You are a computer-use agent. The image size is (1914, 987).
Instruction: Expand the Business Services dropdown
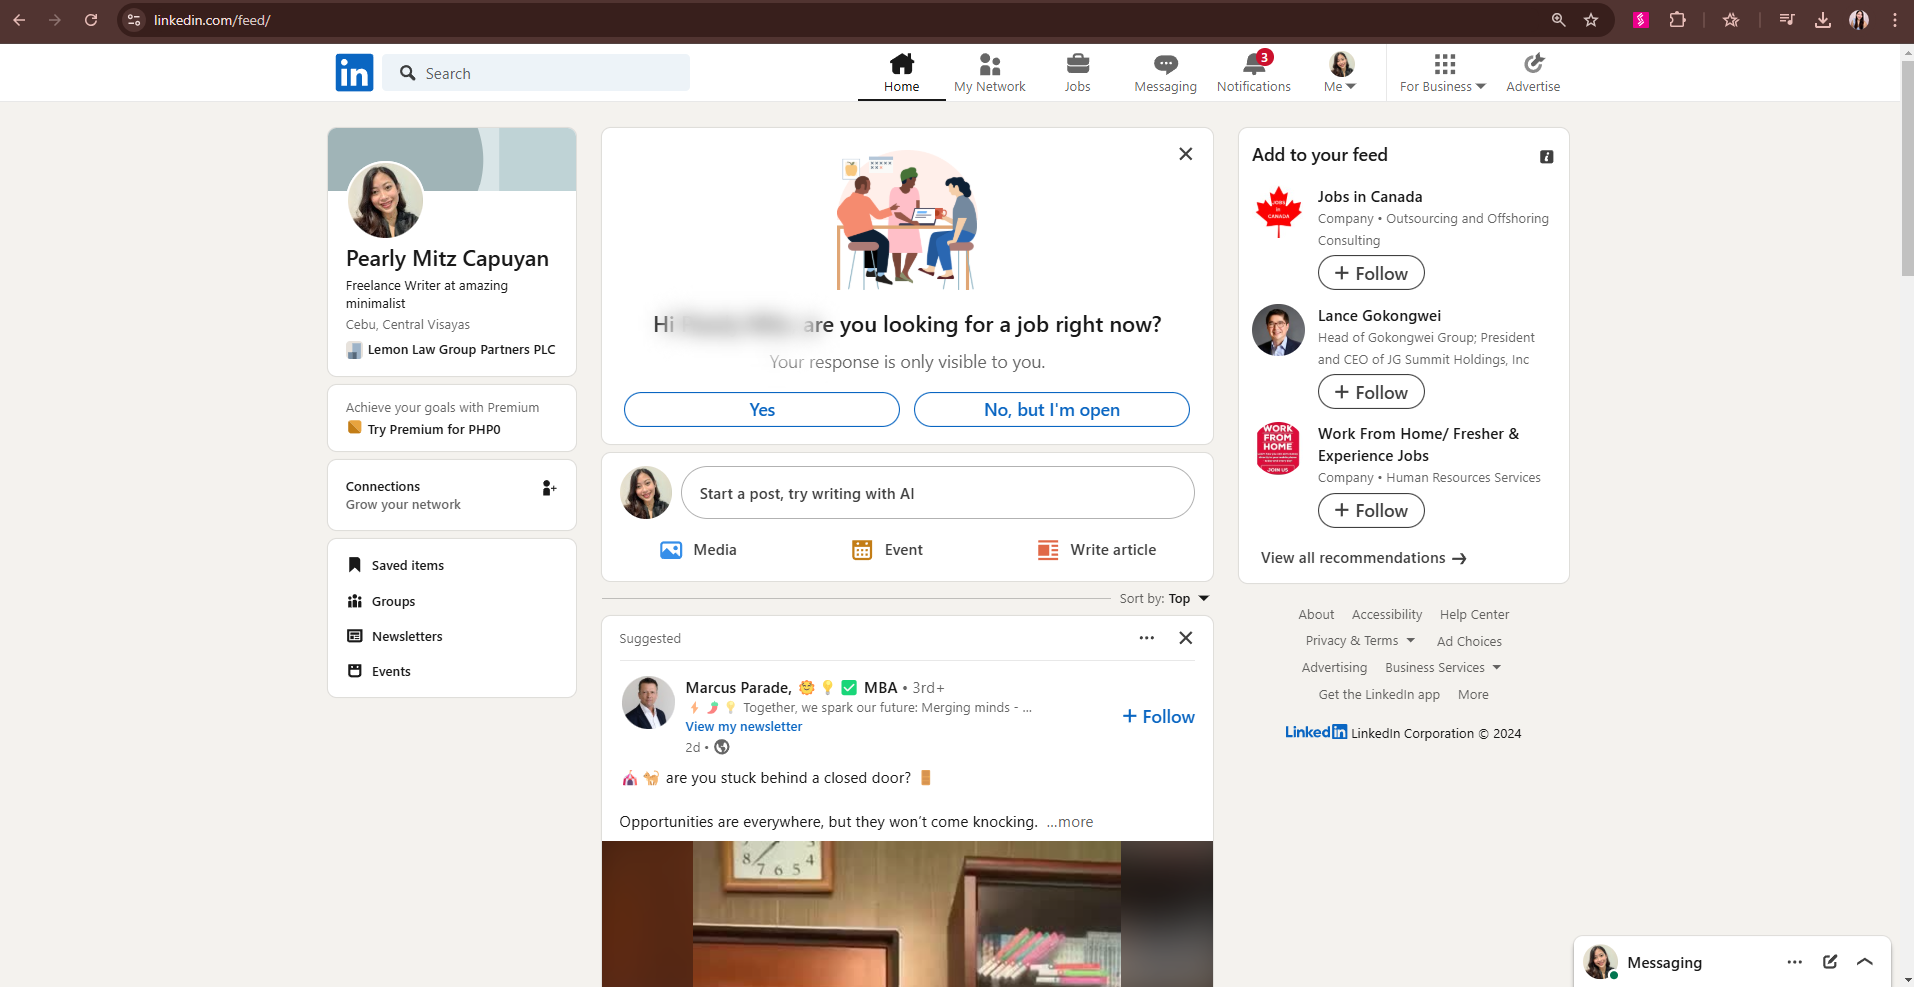pos(1443,668)
